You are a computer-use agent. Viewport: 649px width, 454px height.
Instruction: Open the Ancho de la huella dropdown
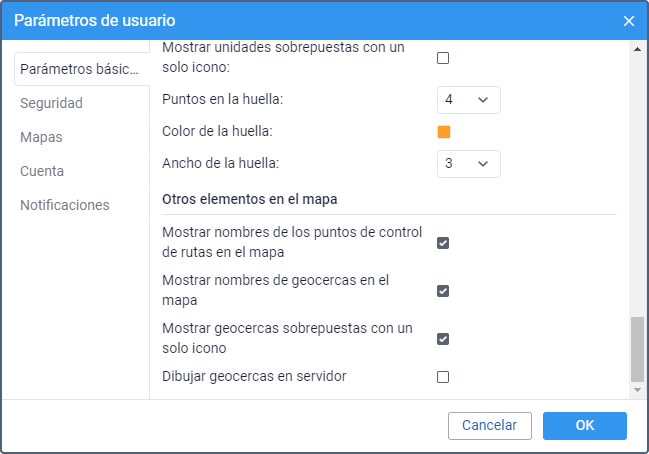pyautogui.click(x=469, y=164)
